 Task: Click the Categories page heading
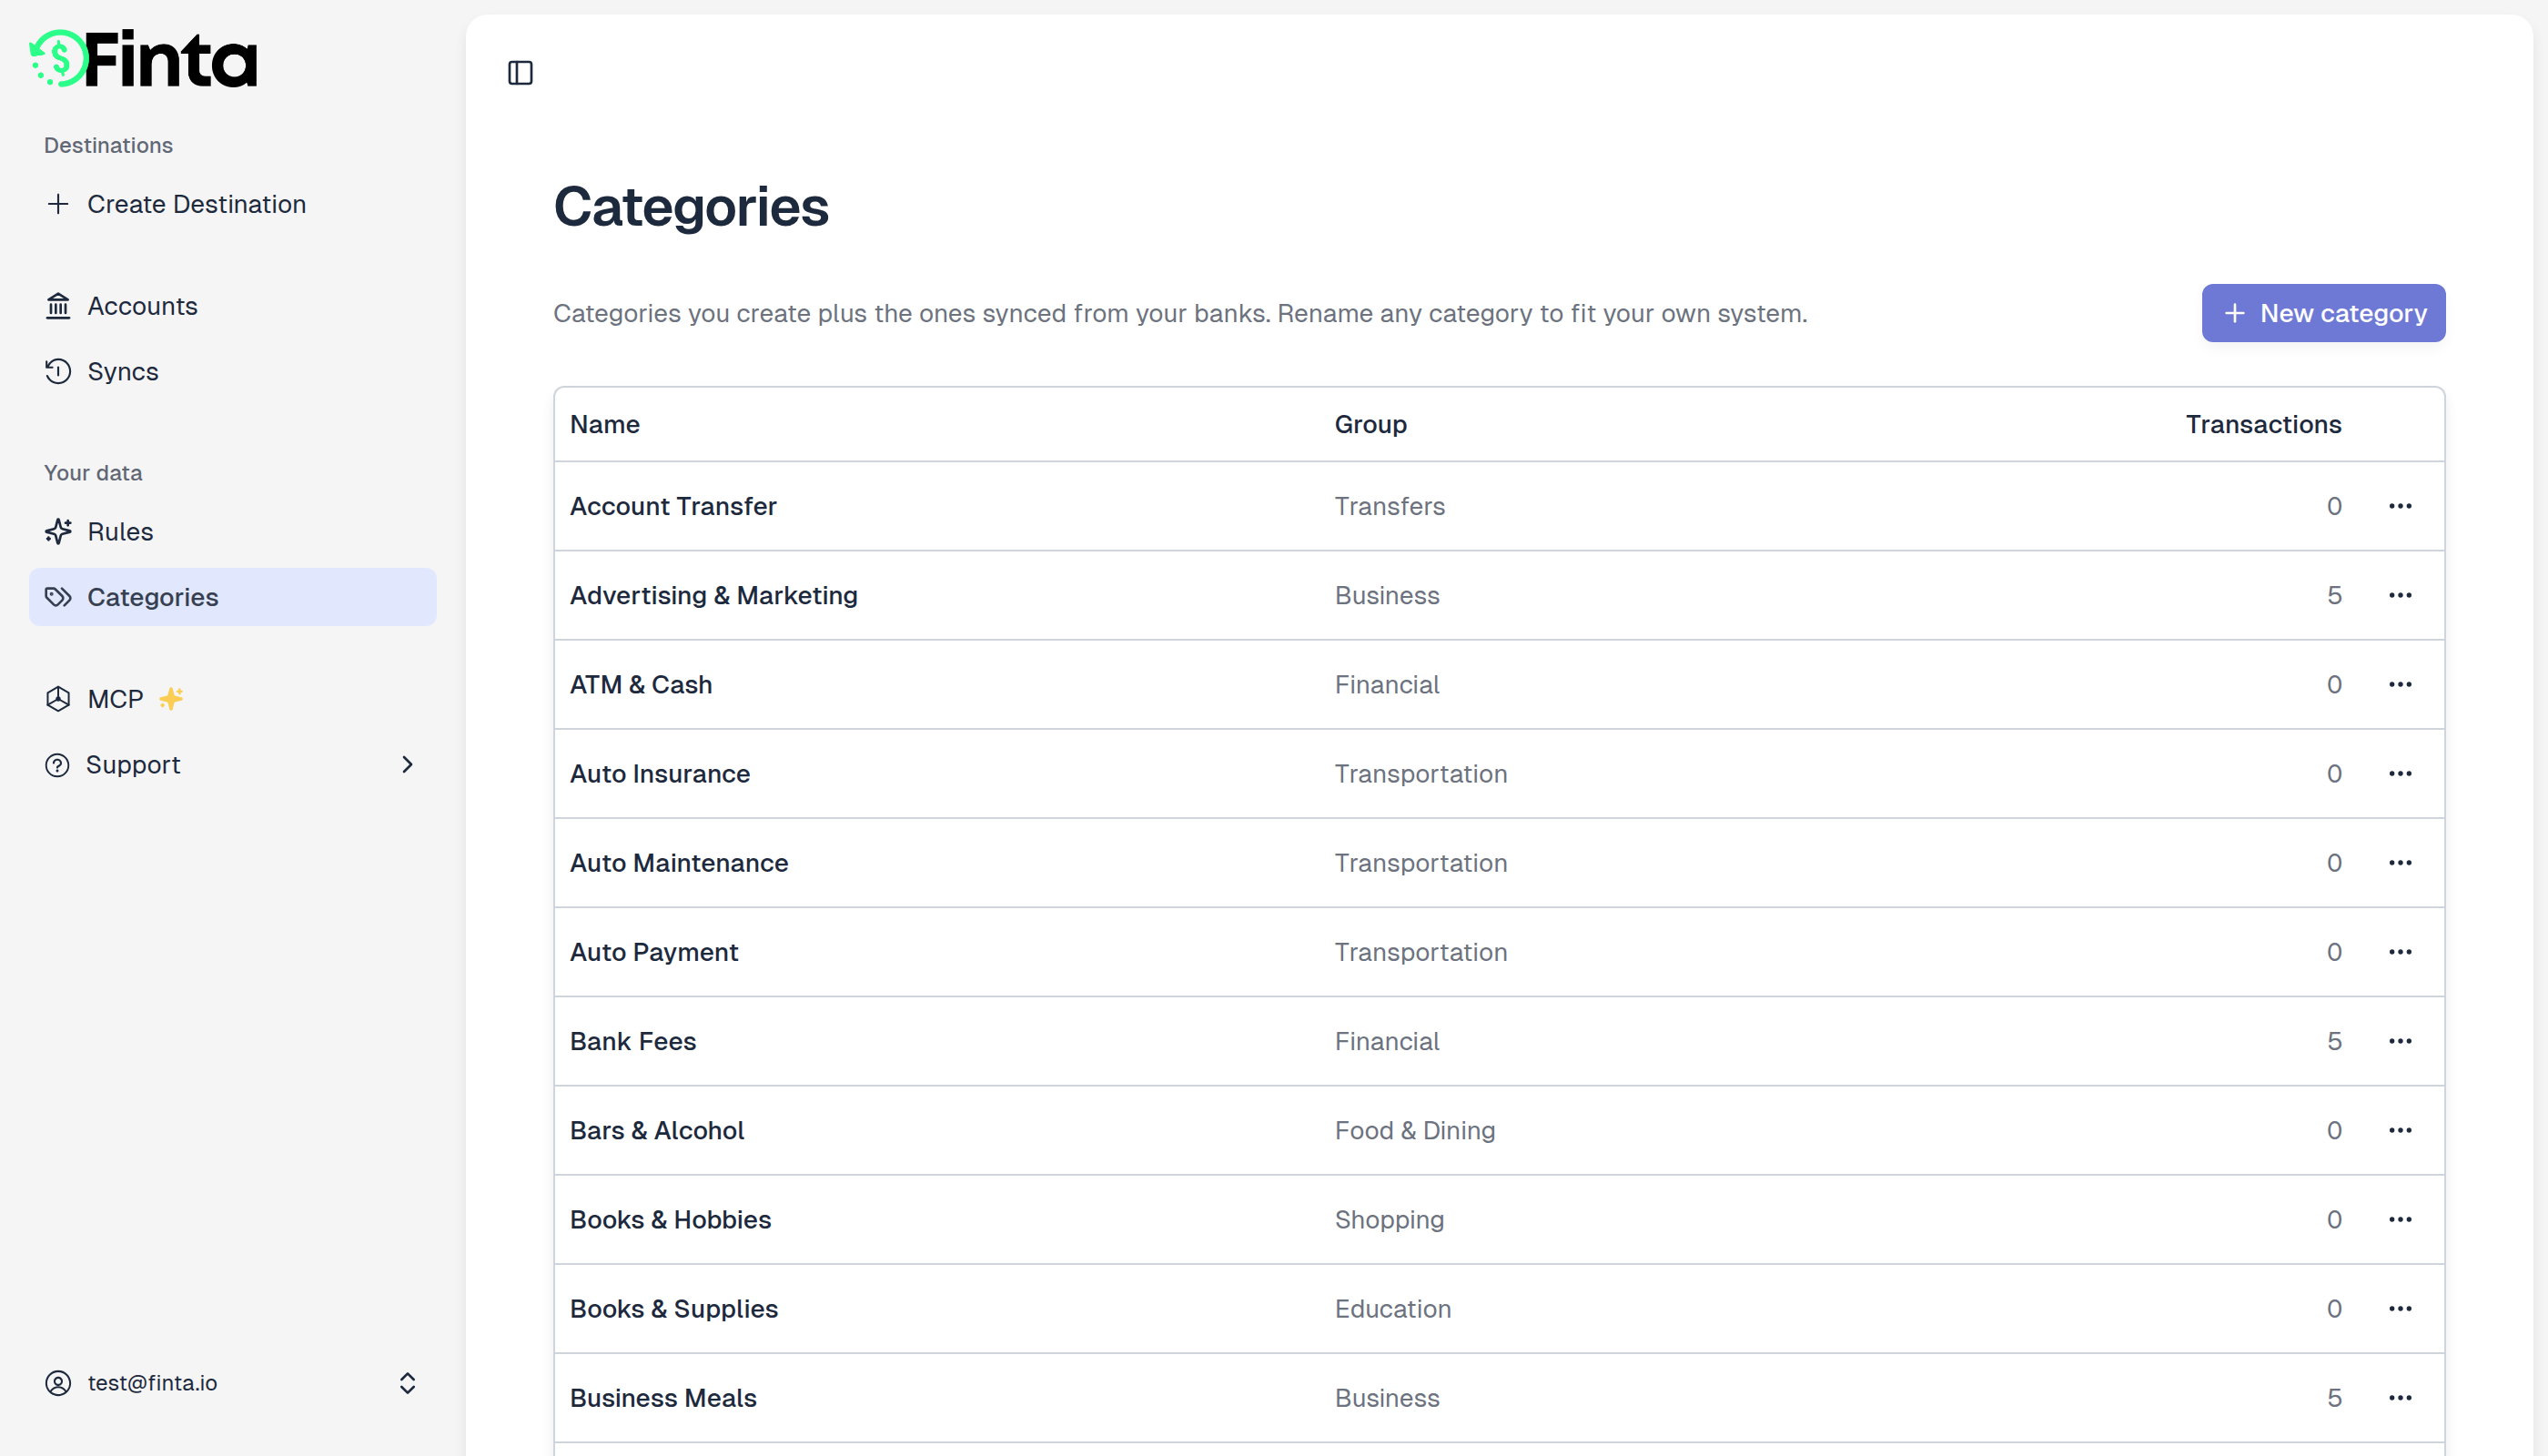click(x=691, y=207)
